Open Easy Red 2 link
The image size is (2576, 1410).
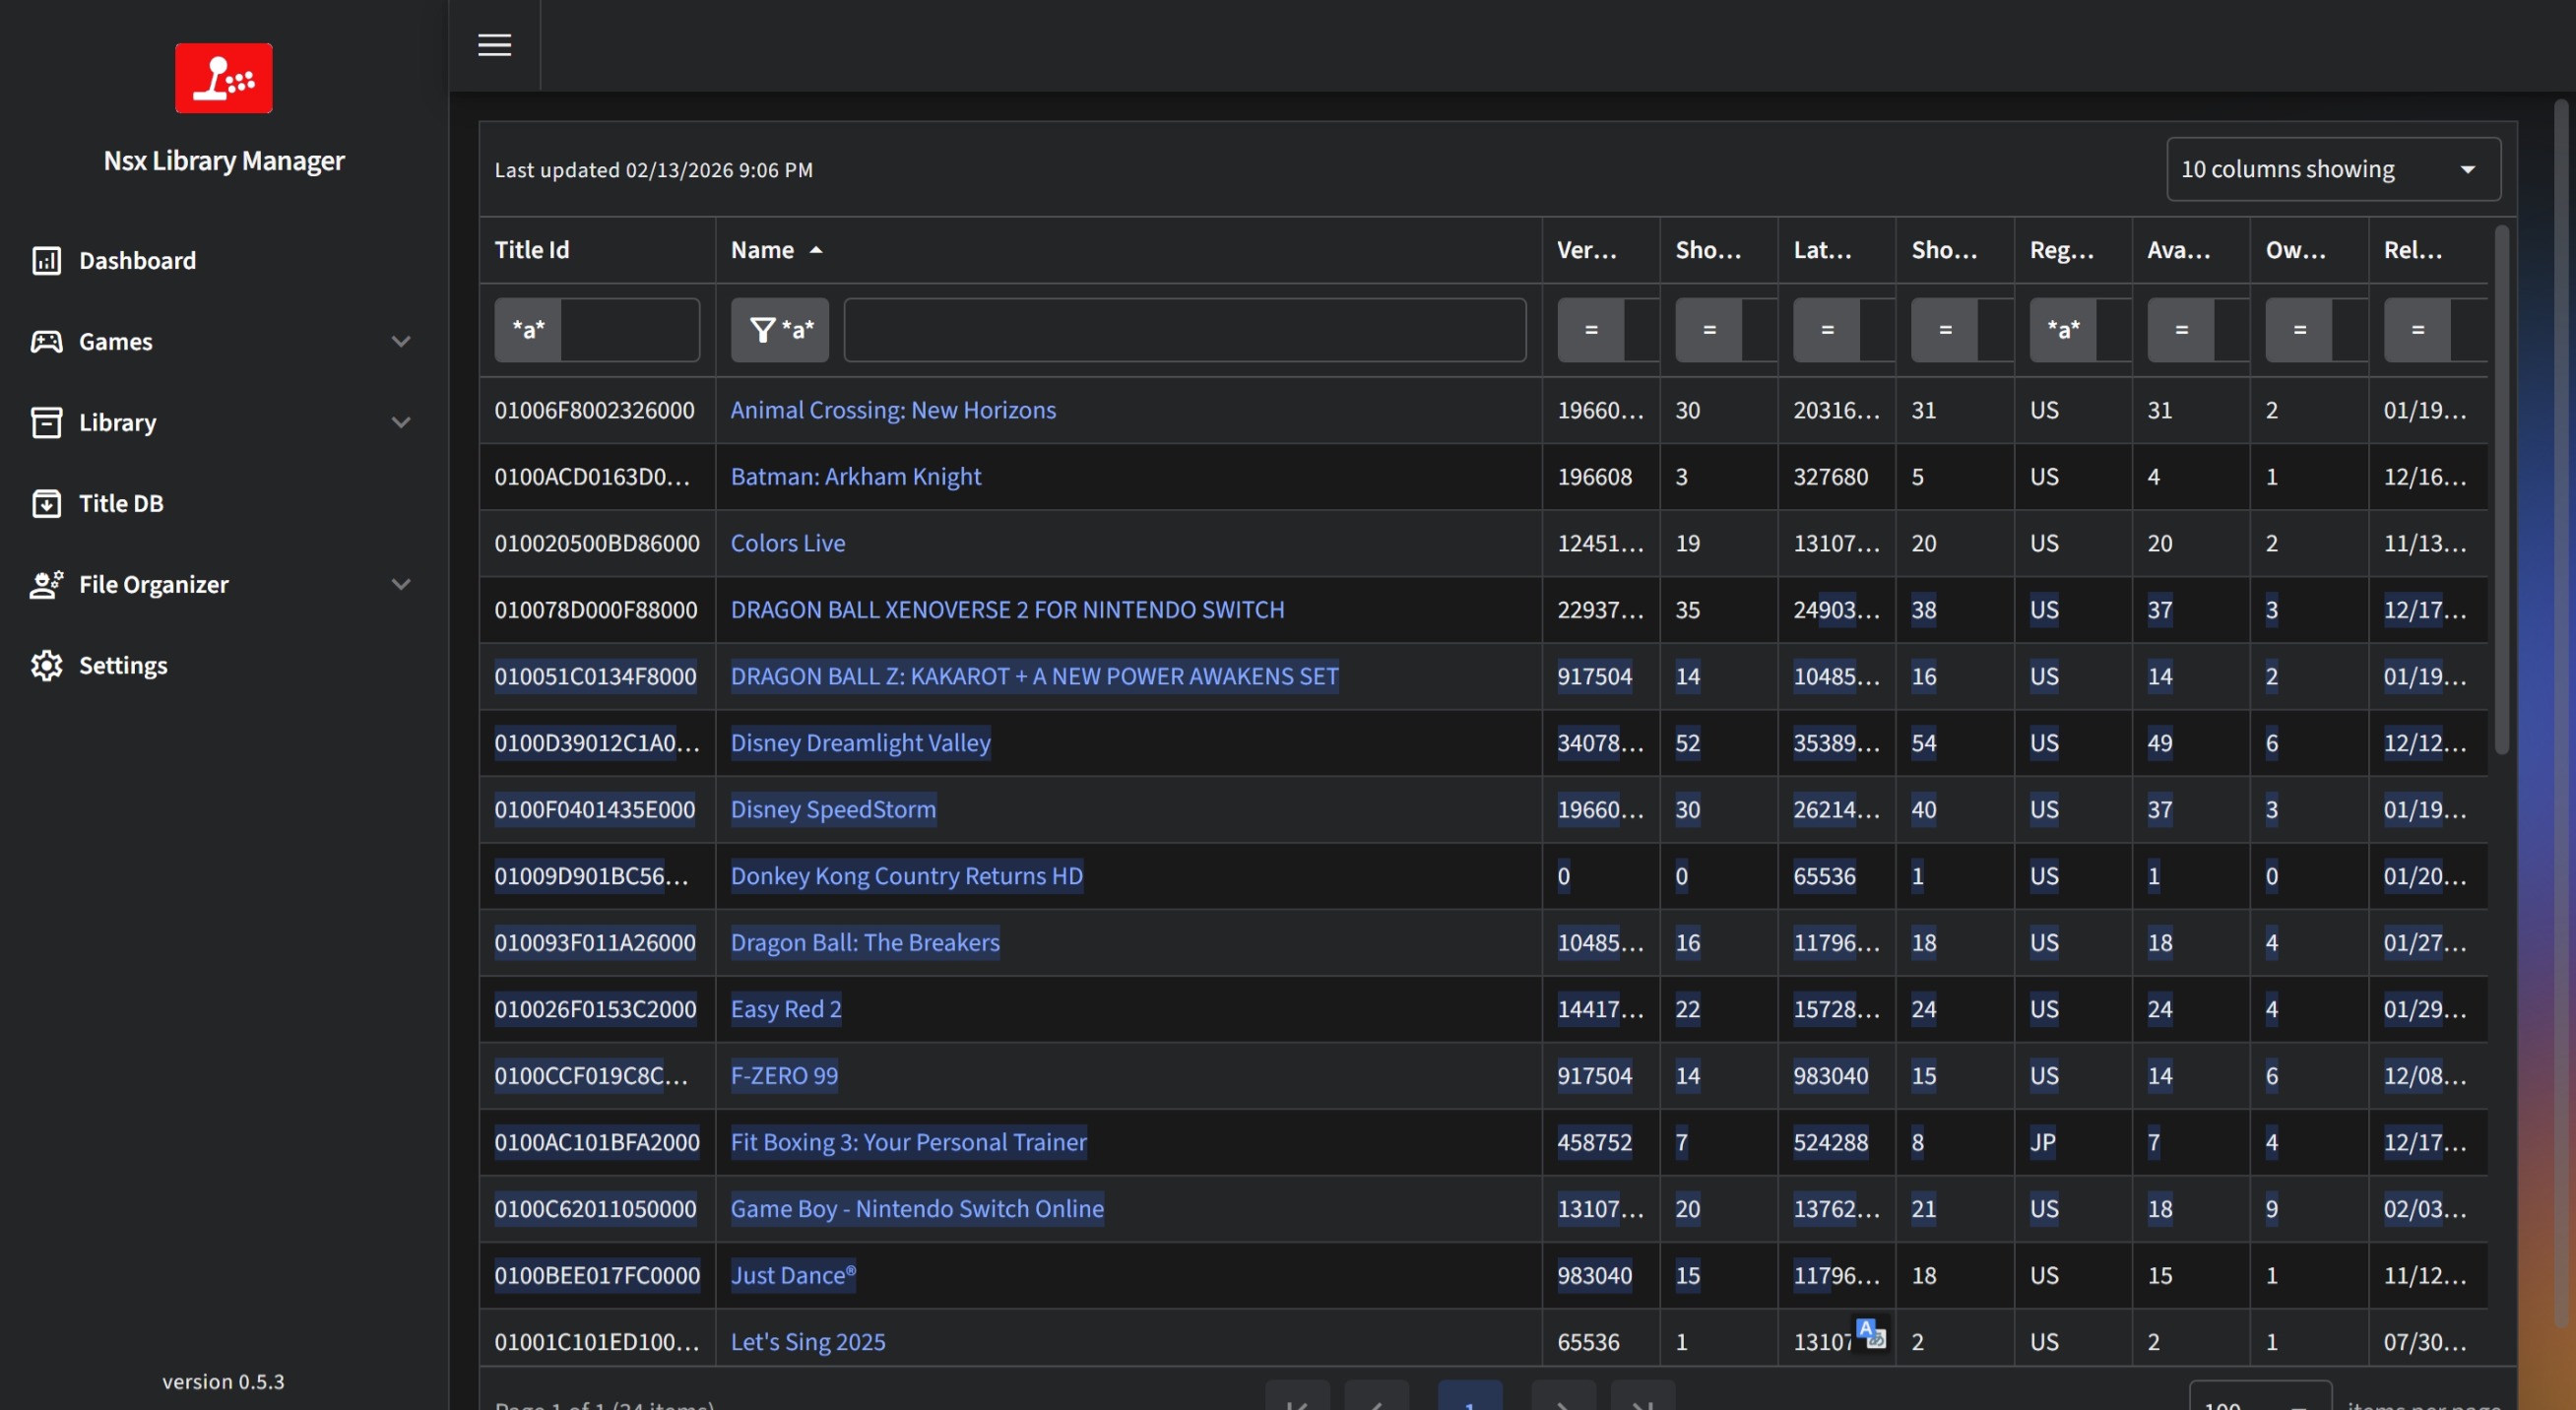[786, 1009]
